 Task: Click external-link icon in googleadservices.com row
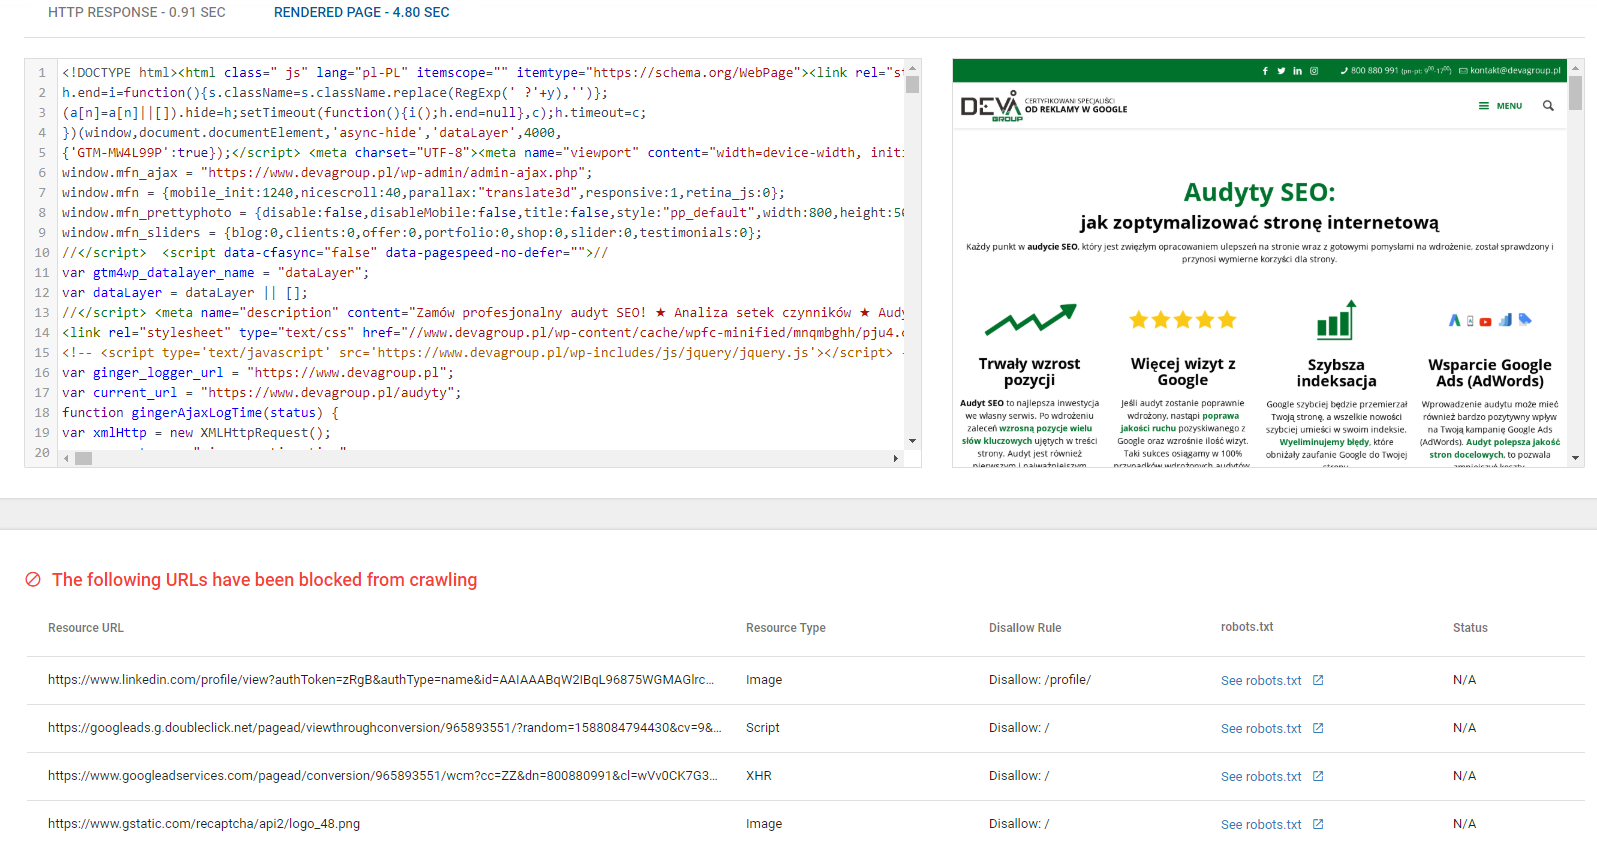coord(1318,776)
